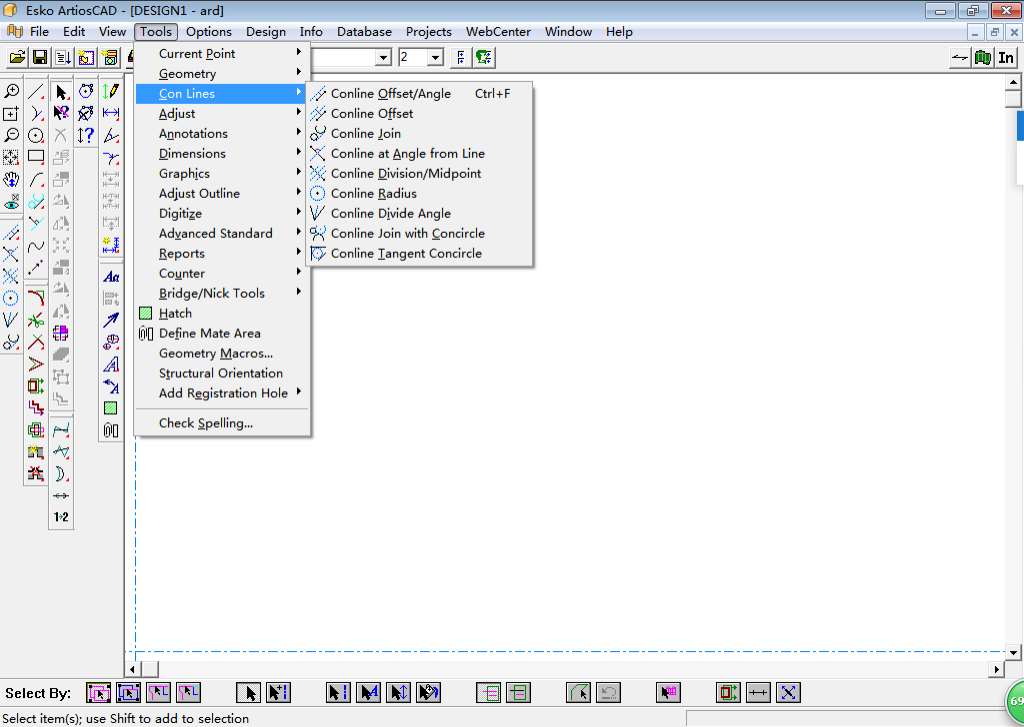Click the In units toolbar button
The height and width of the screenshot is (727, 1024).
1006,58
